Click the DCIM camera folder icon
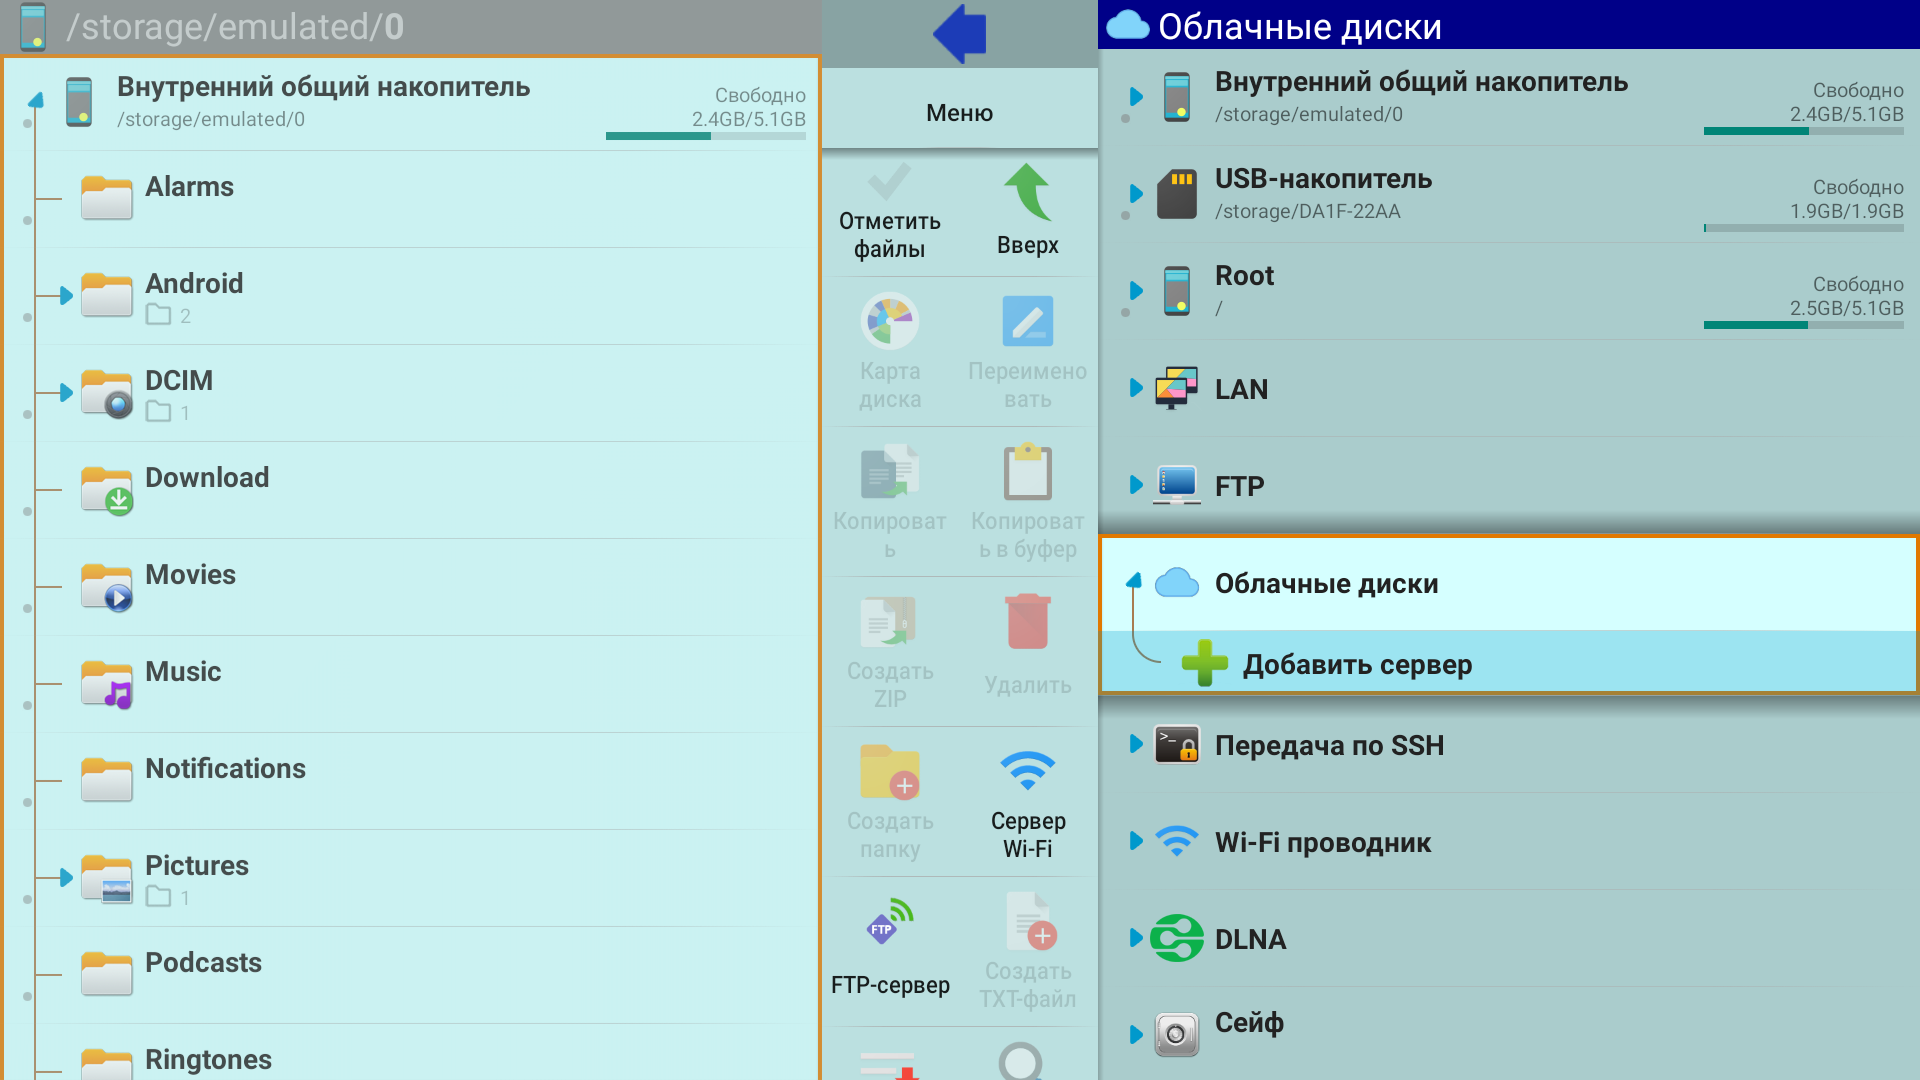This screenshot has height=1080, width=1920. click(x=107, y=393)
